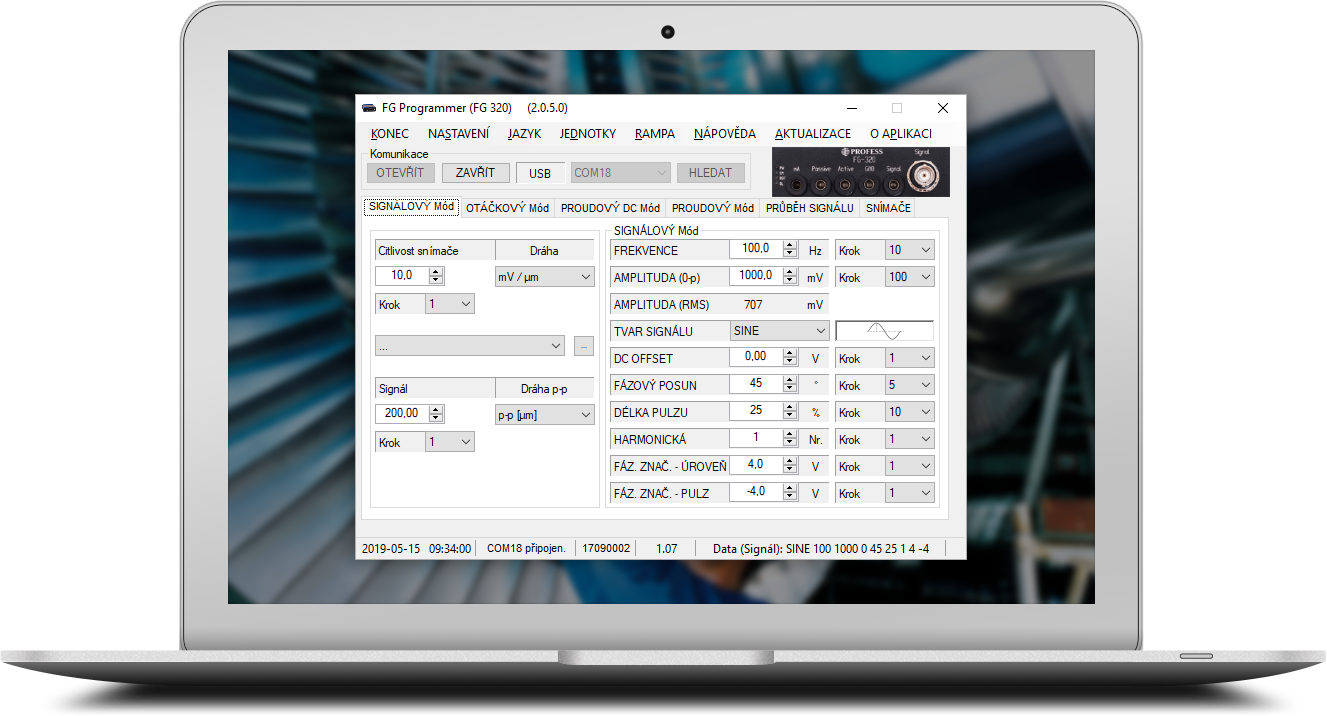Click the sine waveform preview
The image size is (1327, 716).
(x=884, y=331)
